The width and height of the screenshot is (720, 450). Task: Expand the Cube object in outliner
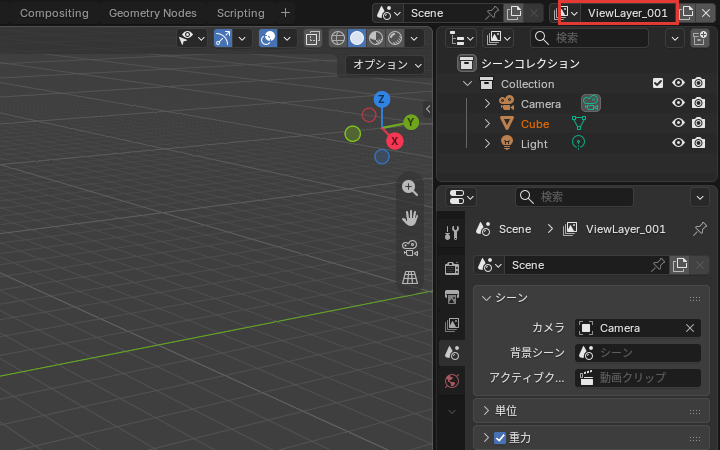(x=487, y=124)
